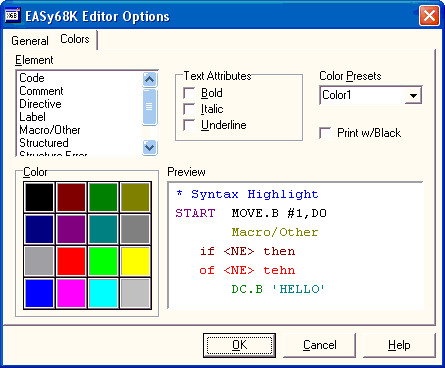The image size is (445, 368).
Task: Choose the purple color swatch
Action: pos(71,229)
